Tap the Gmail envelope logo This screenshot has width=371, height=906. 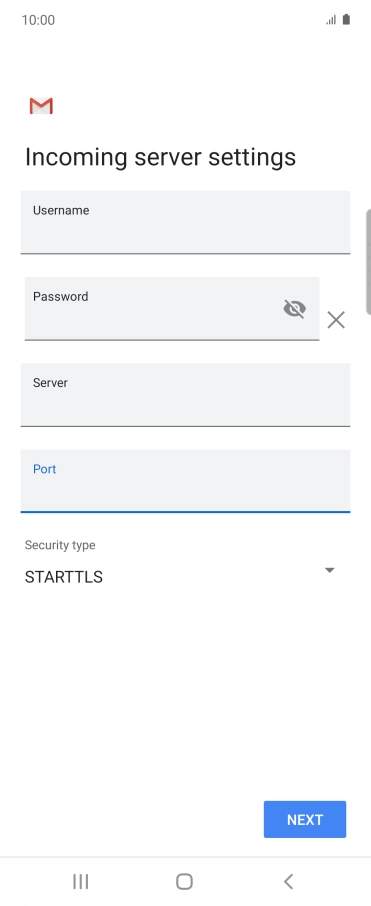tap(41, 106)
